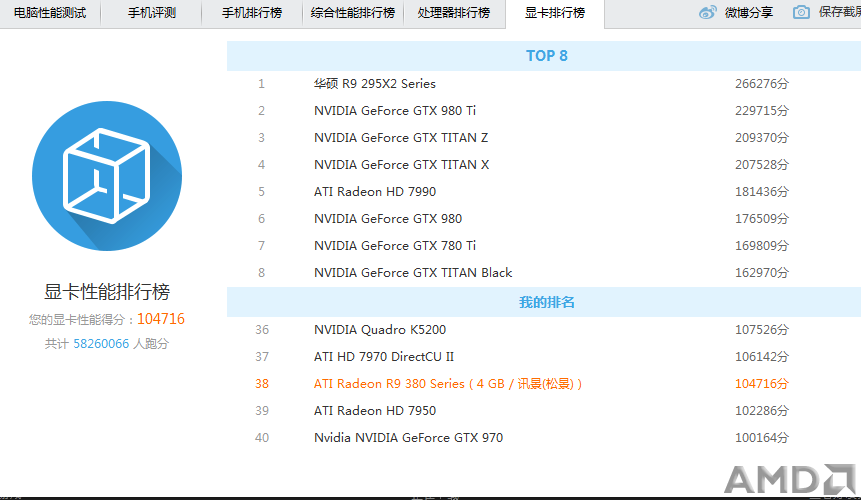
Task: Select NVIDIA GeForce GTX 780 Ti row
Action: [x=544, y=245]
